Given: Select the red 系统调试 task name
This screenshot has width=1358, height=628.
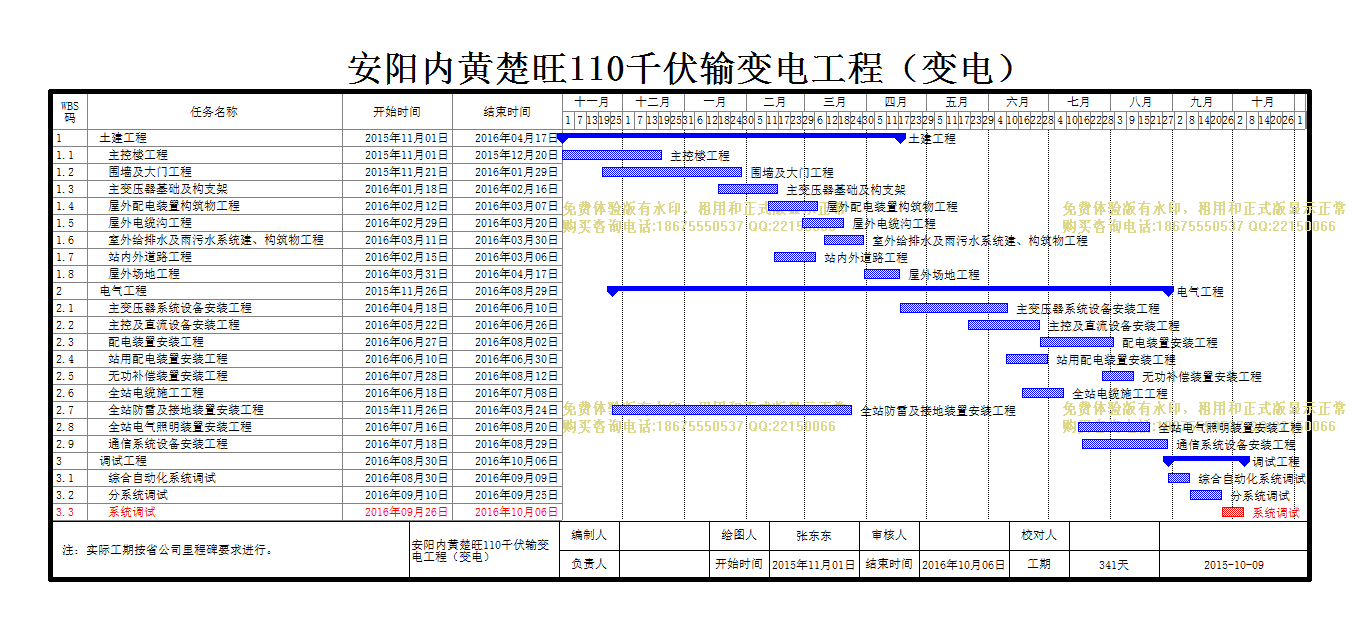Looking at the screenshot, I should tap(132, 512).
